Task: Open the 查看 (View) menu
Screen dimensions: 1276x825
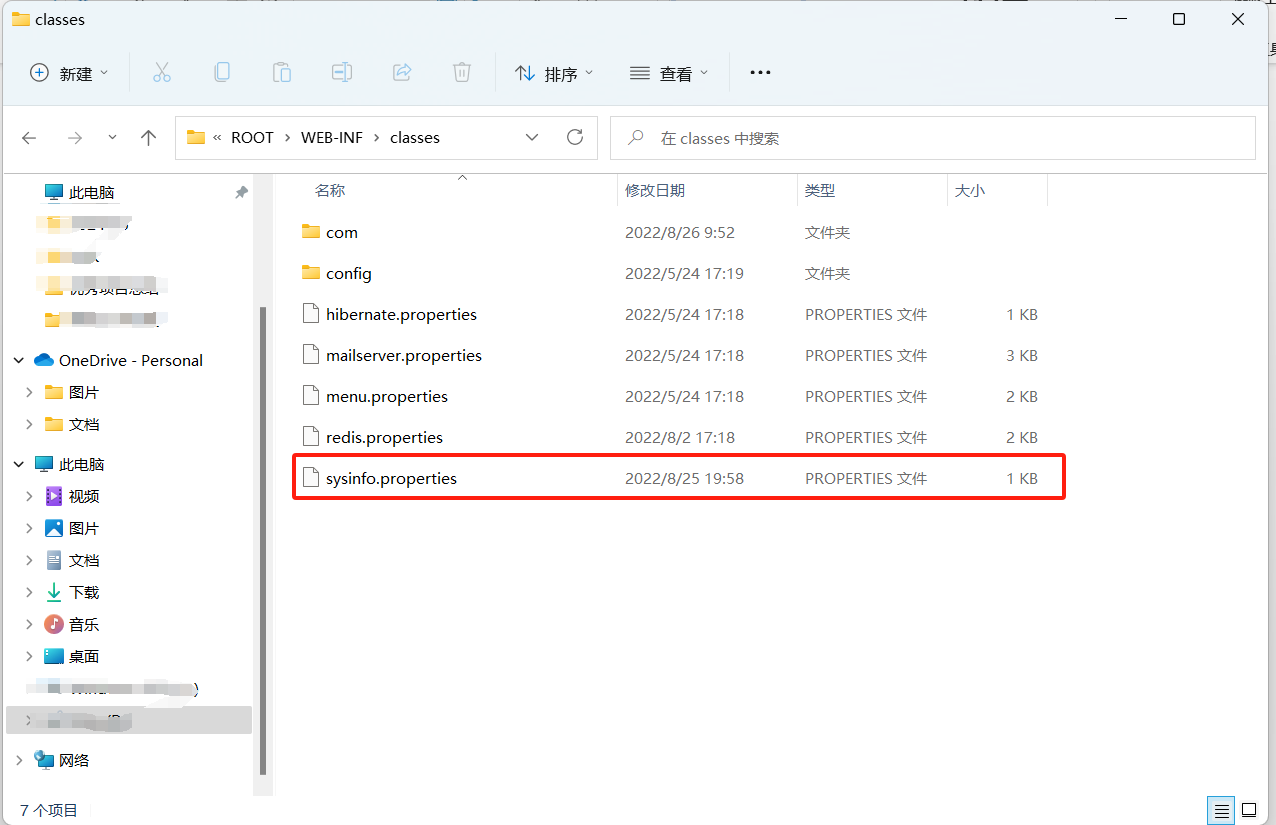Action: (669, 73)
